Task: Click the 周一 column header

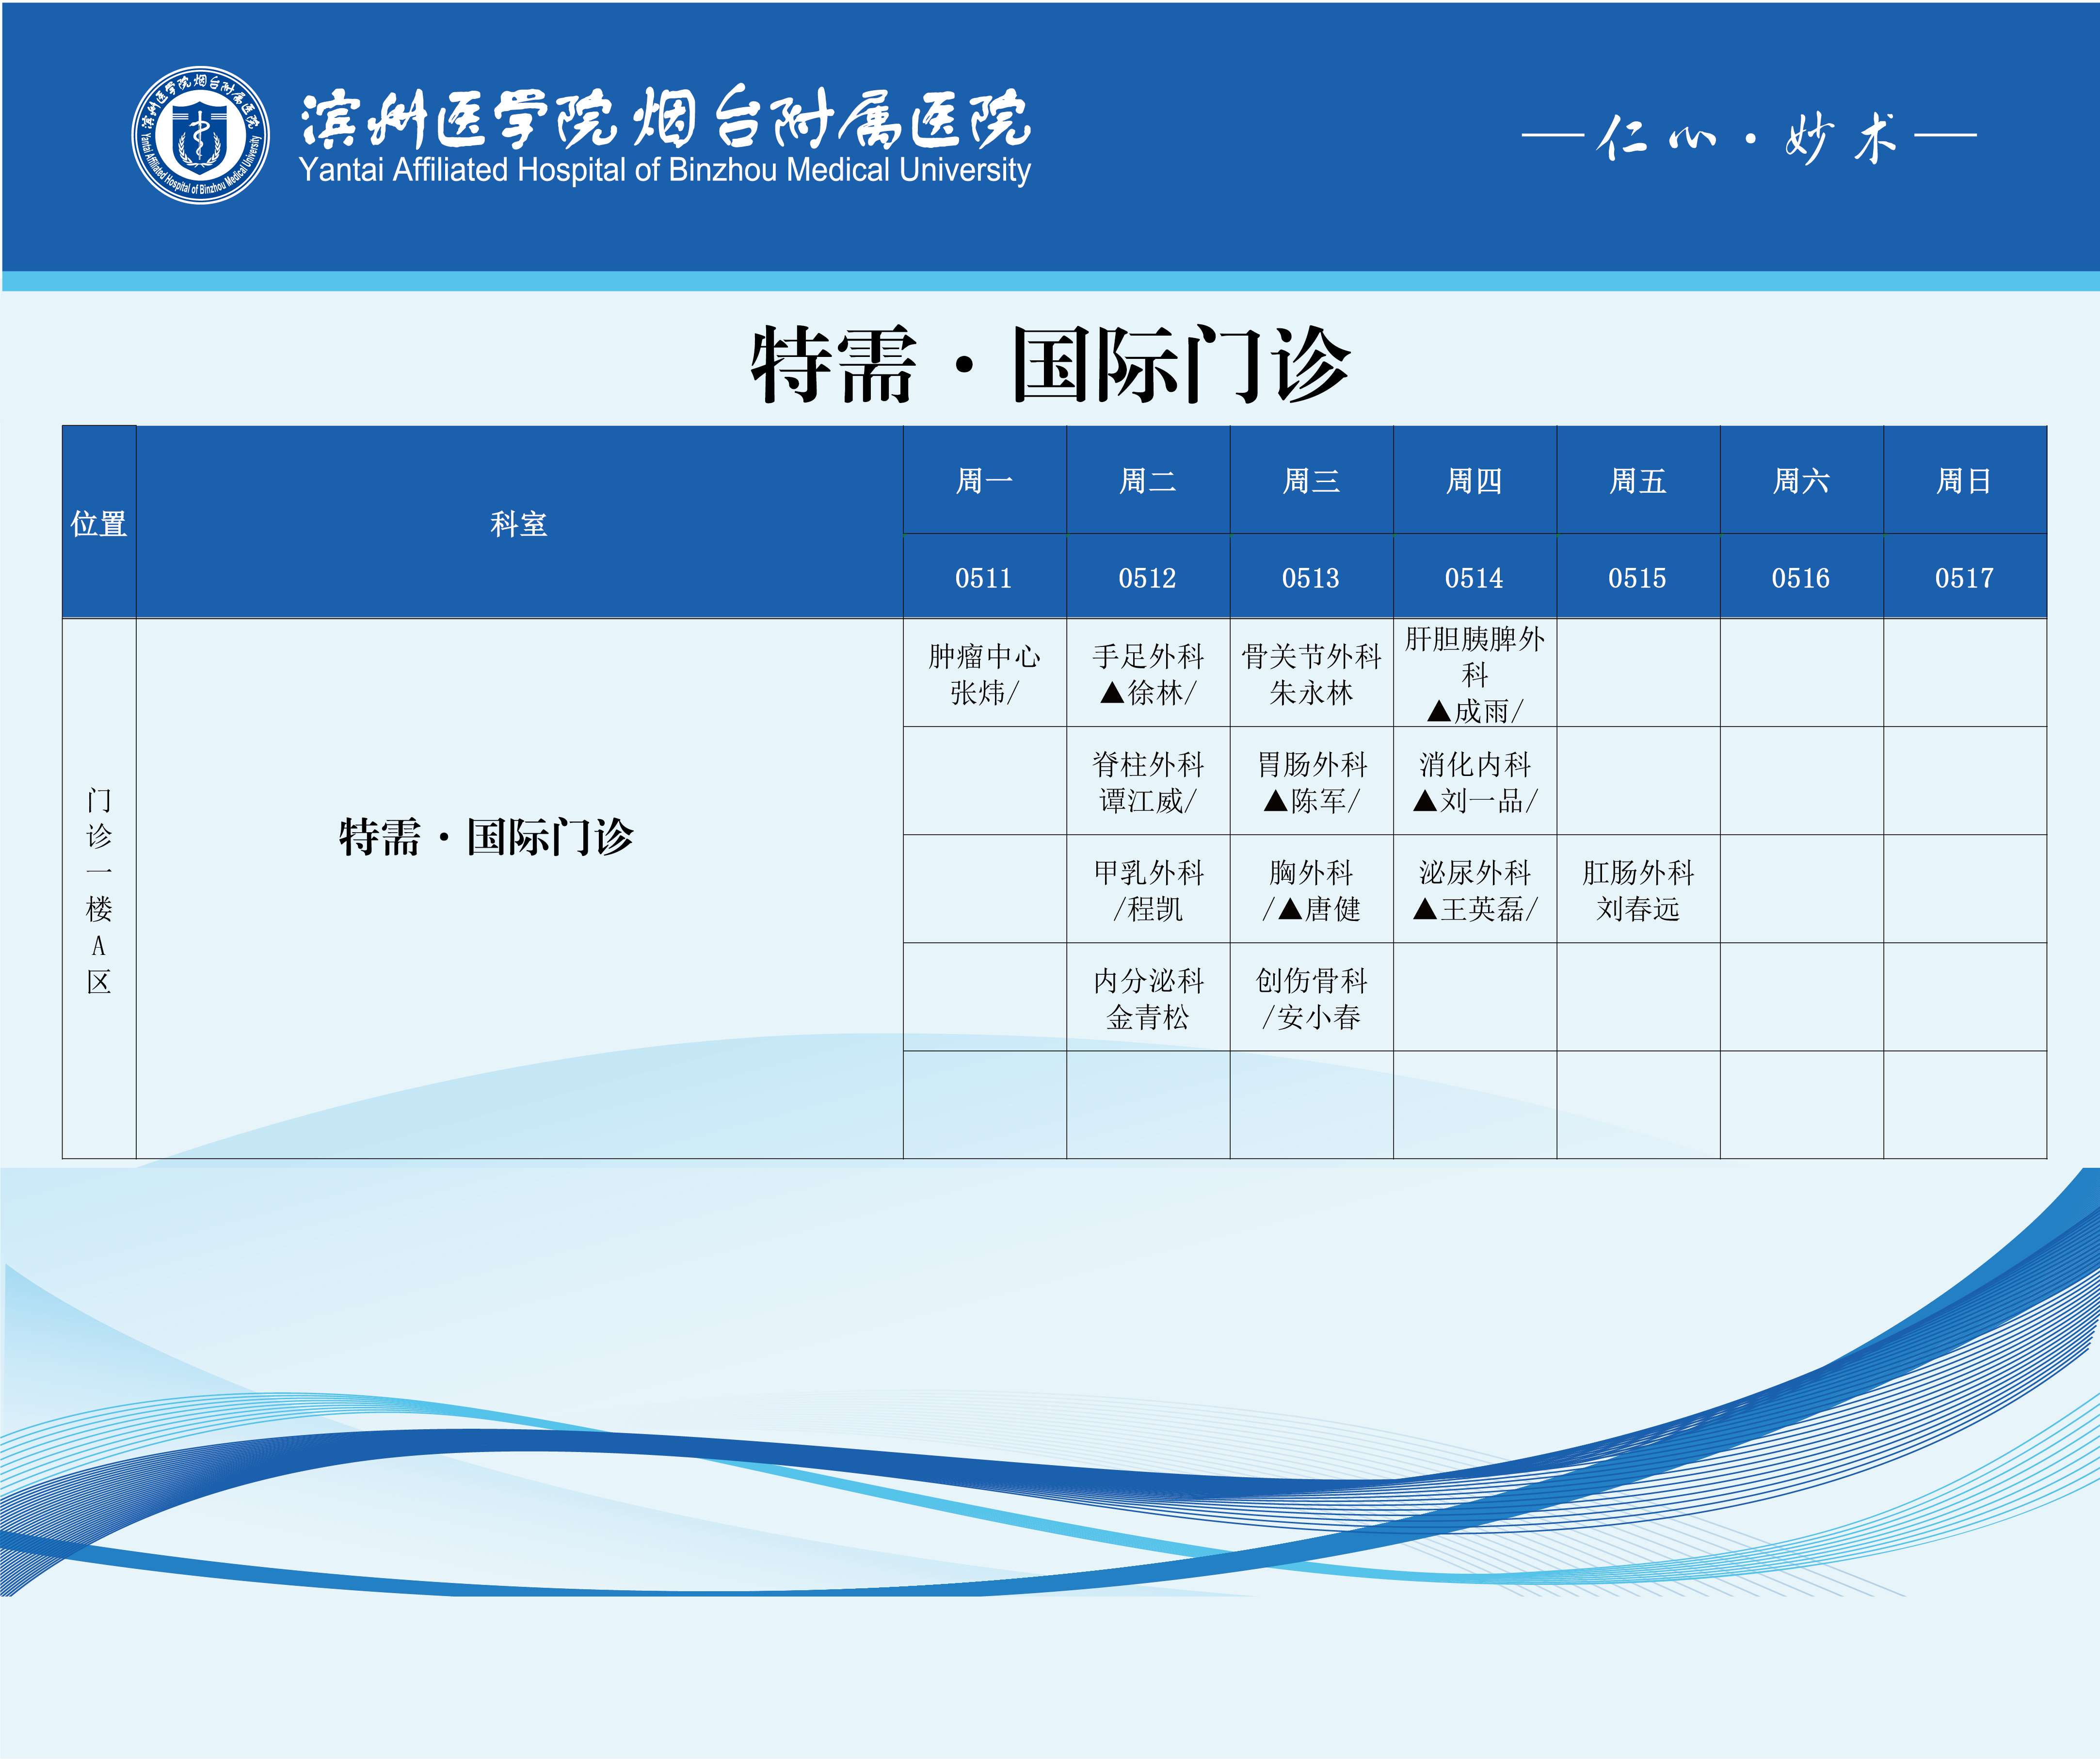Action: tap(984, 481)
